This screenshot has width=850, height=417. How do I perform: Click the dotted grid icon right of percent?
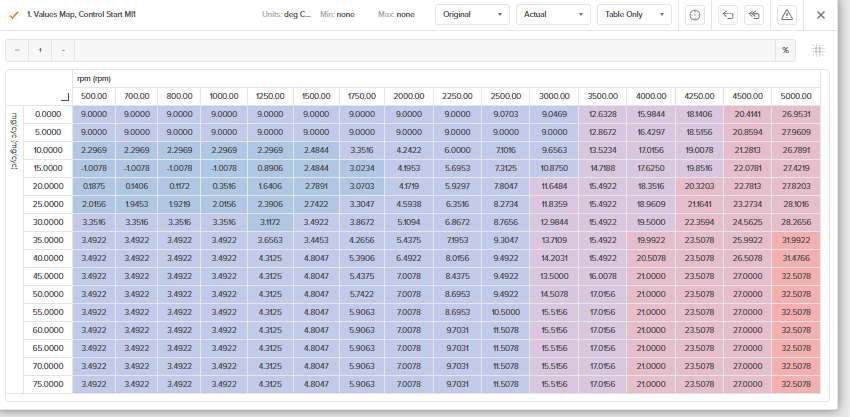coord(818,50)
